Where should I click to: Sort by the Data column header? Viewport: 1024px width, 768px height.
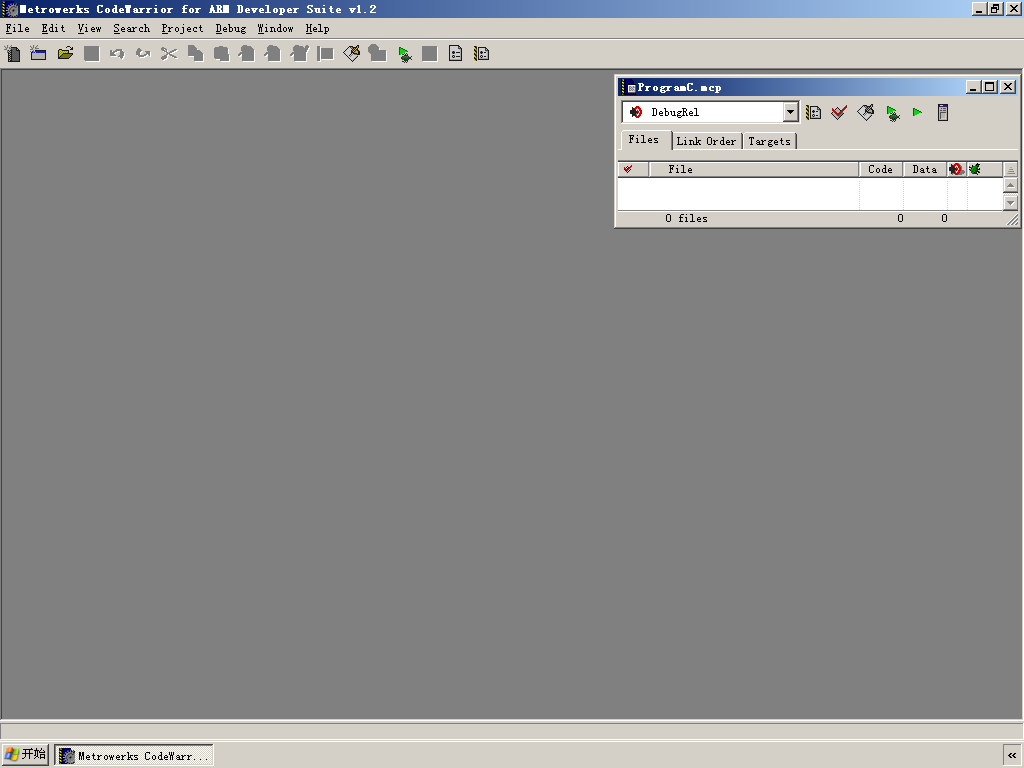point(925,169)
